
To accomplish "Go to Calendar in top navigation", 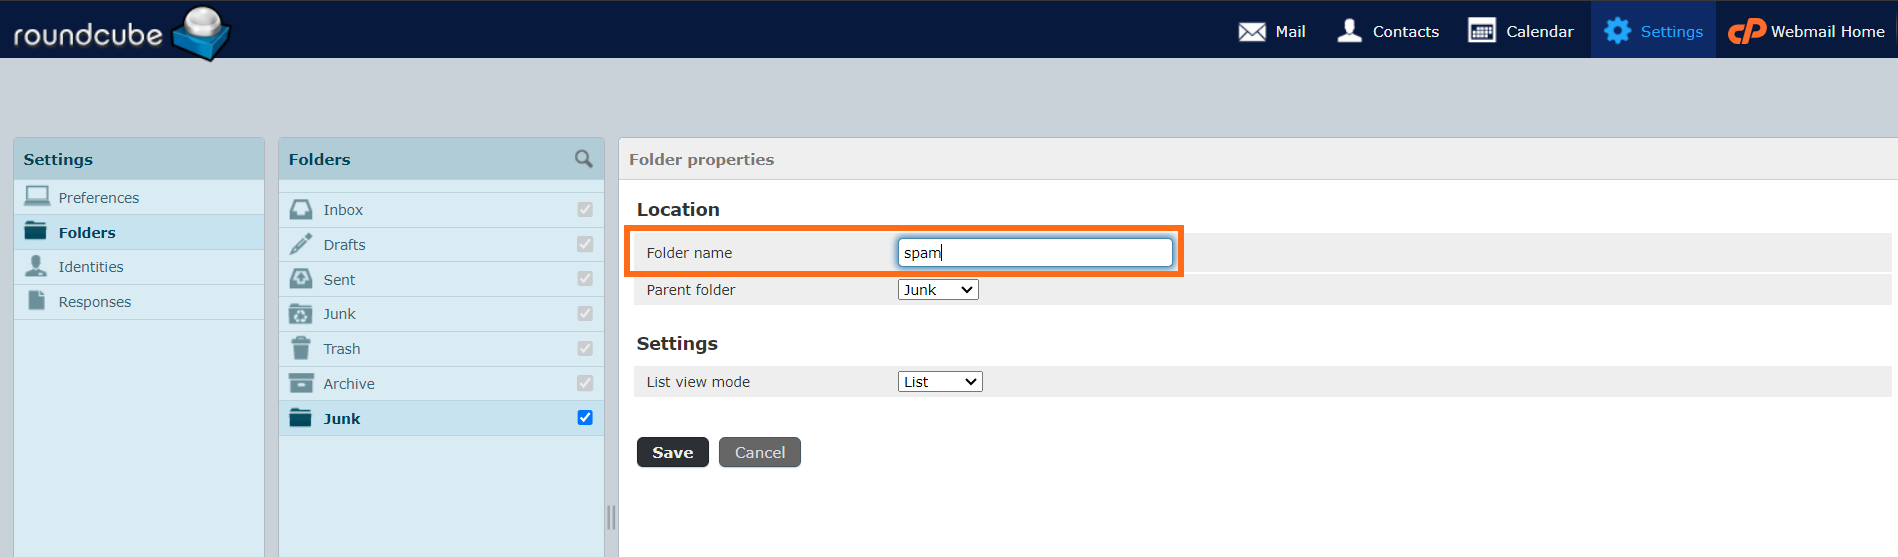I will (1521, 31).
